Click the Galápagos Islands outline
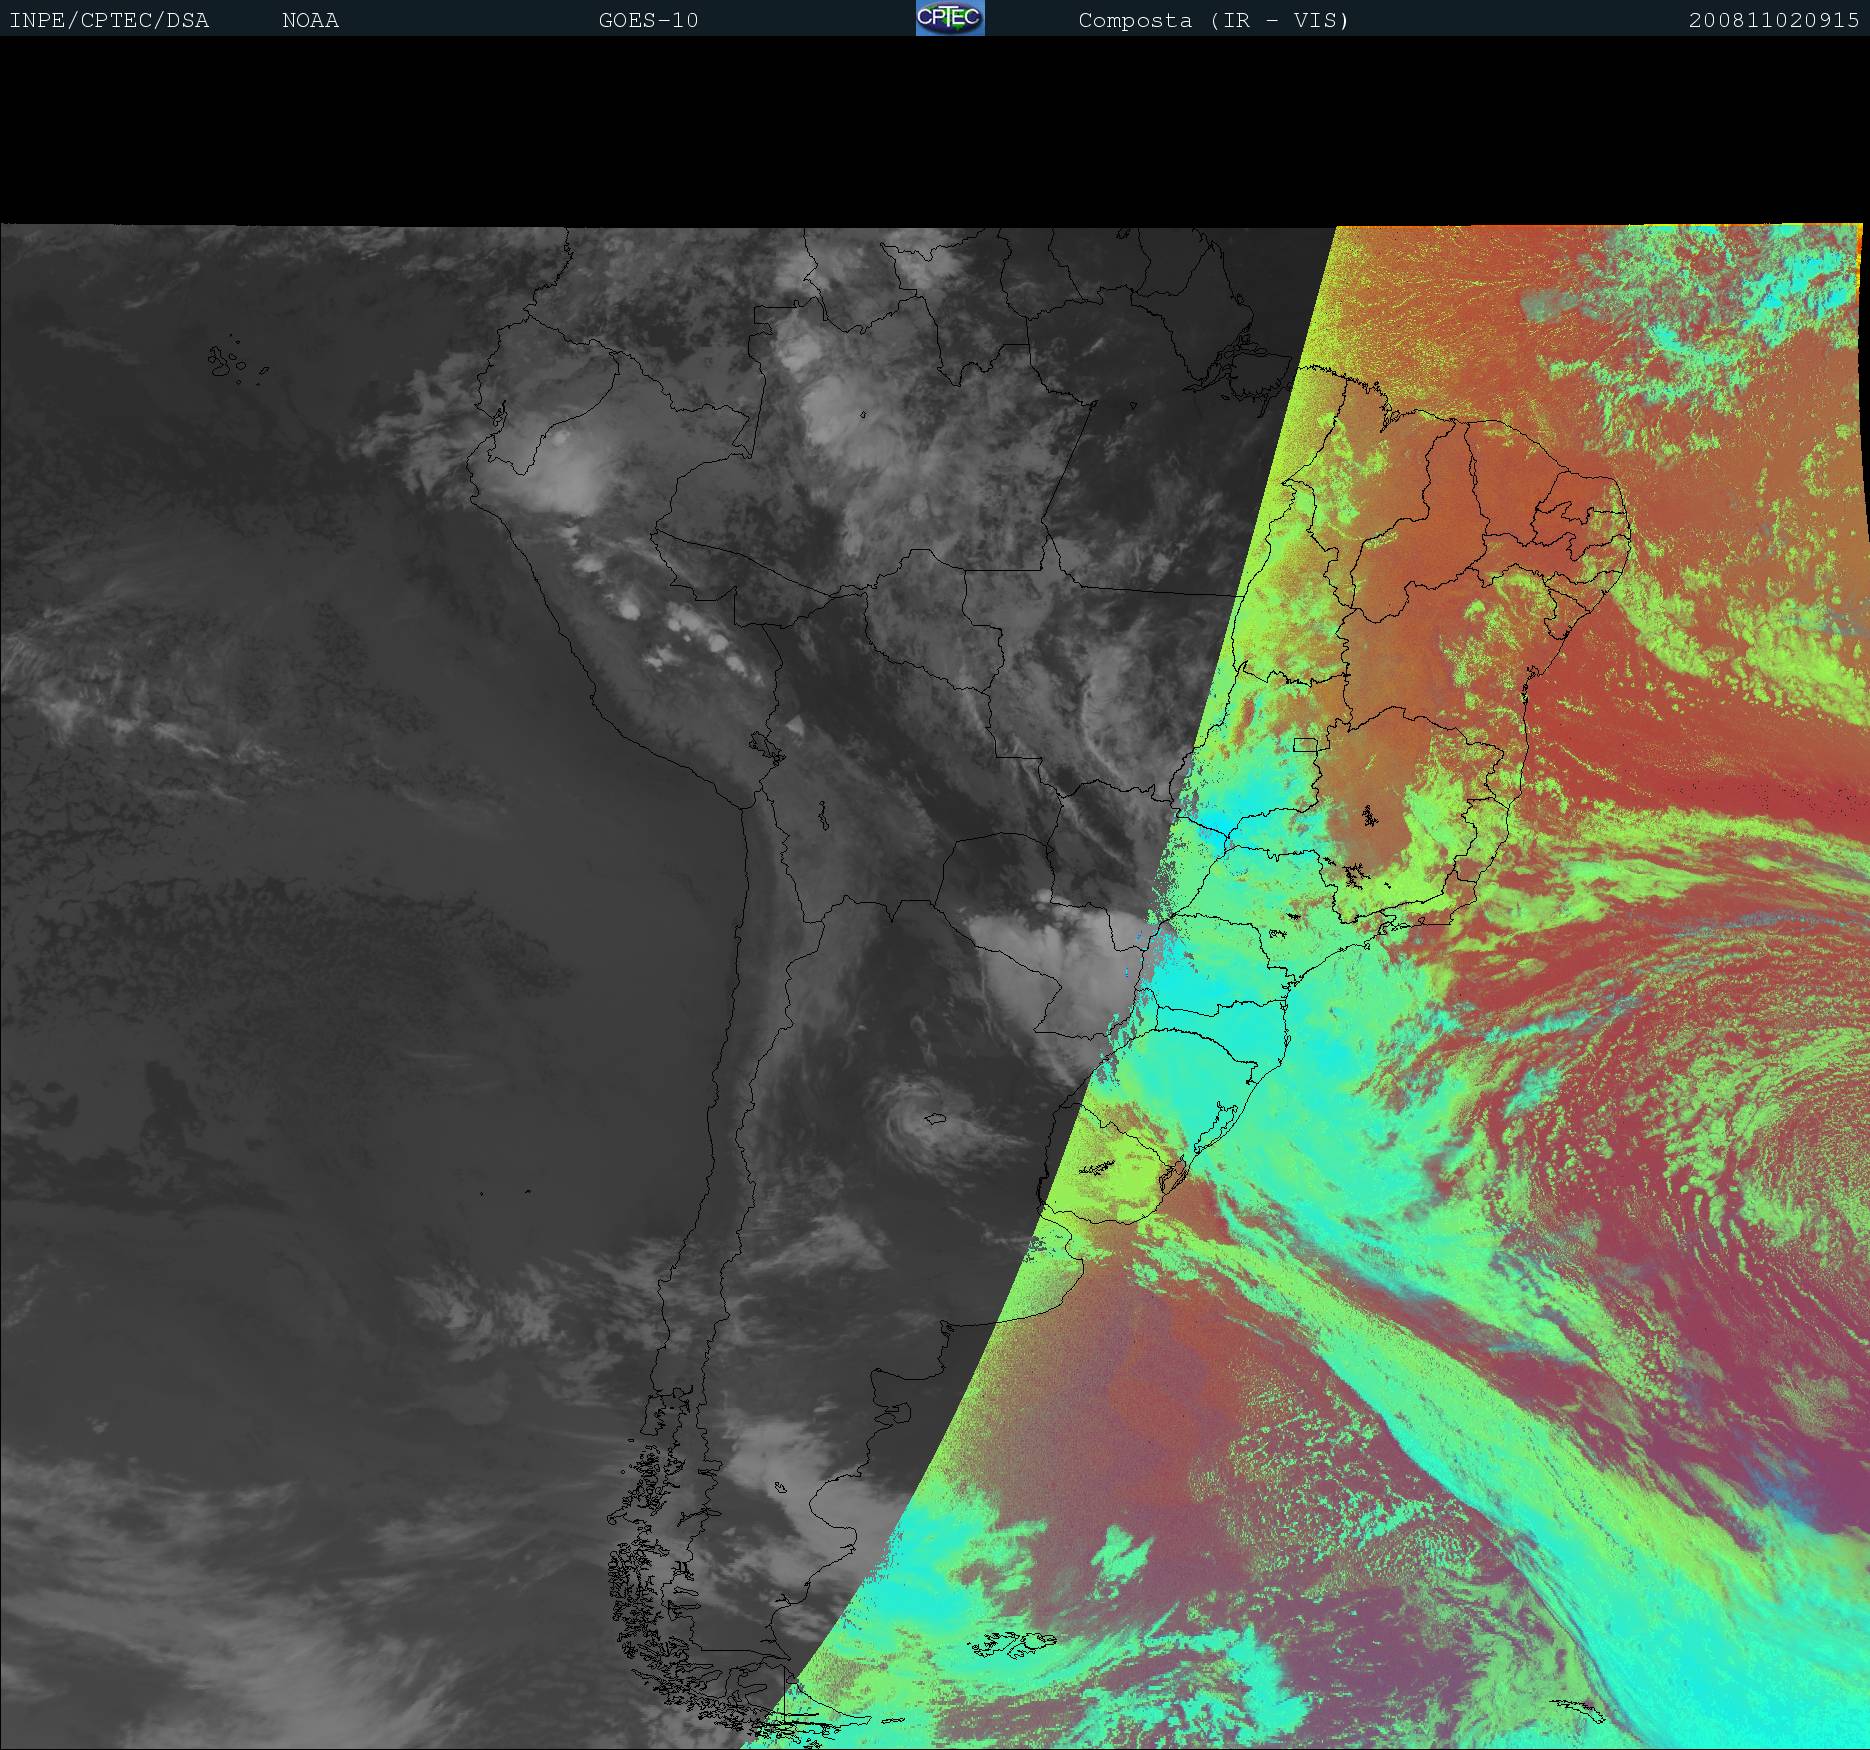The width and height of the screenshot is (1870, 1750). 228,362
